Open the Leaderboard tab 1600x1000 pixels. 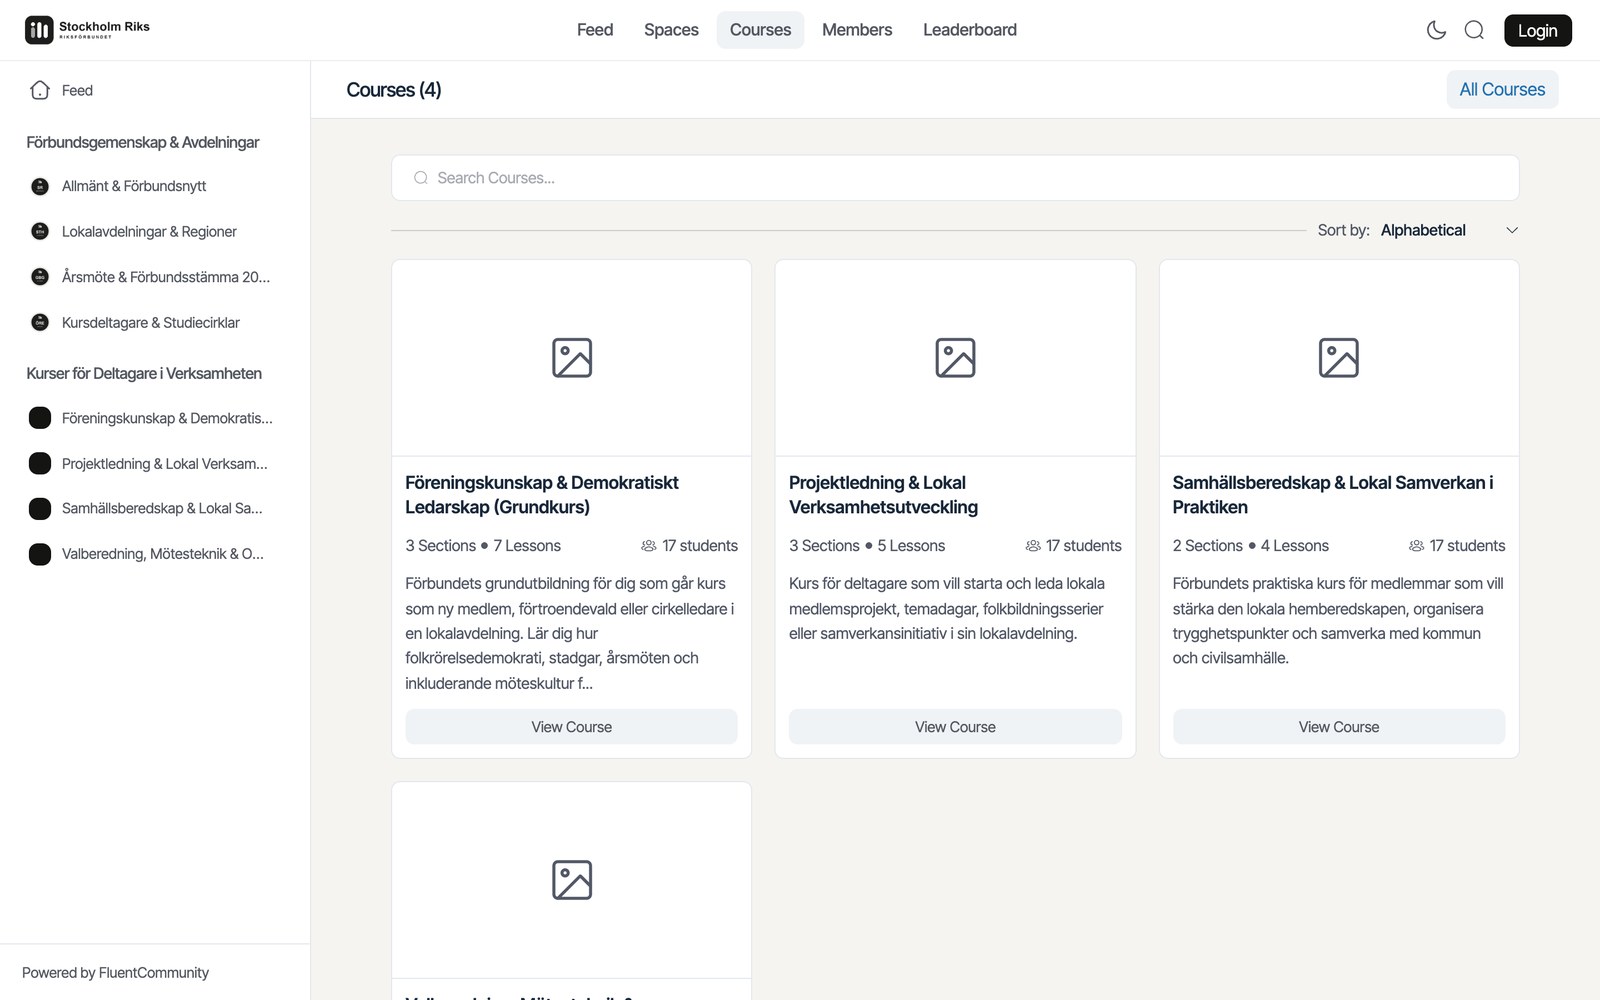pos(970,30)
